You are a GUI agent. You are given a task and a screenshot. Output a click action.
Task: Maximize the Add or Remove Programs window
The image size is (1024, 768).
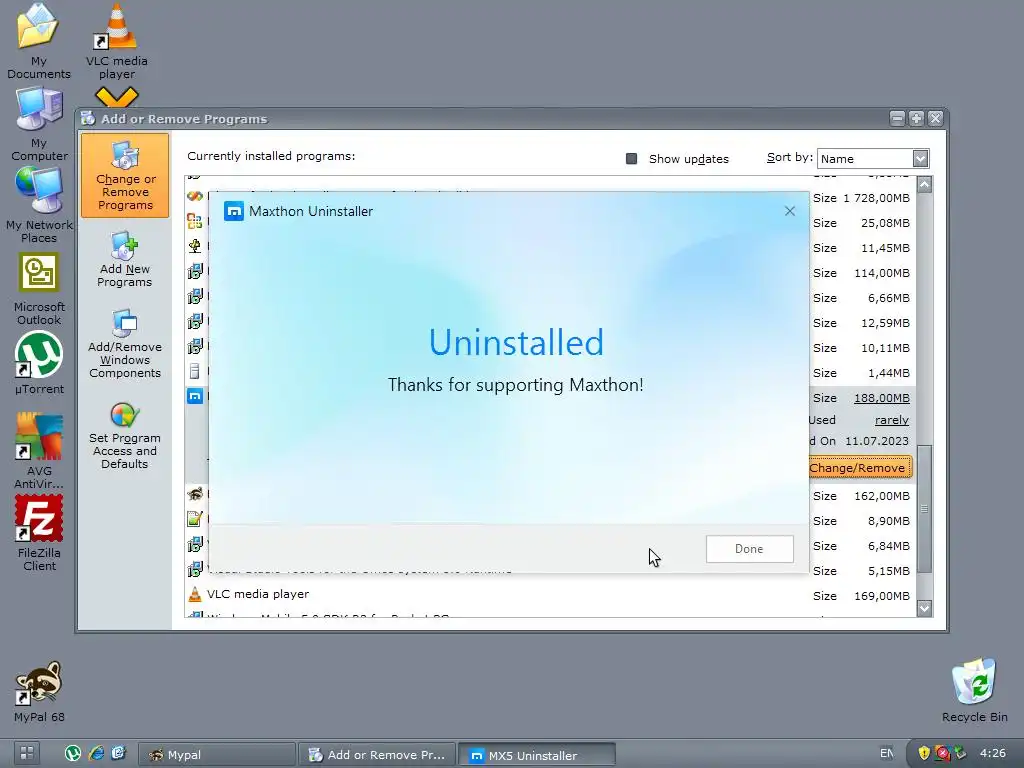point(916,118)
